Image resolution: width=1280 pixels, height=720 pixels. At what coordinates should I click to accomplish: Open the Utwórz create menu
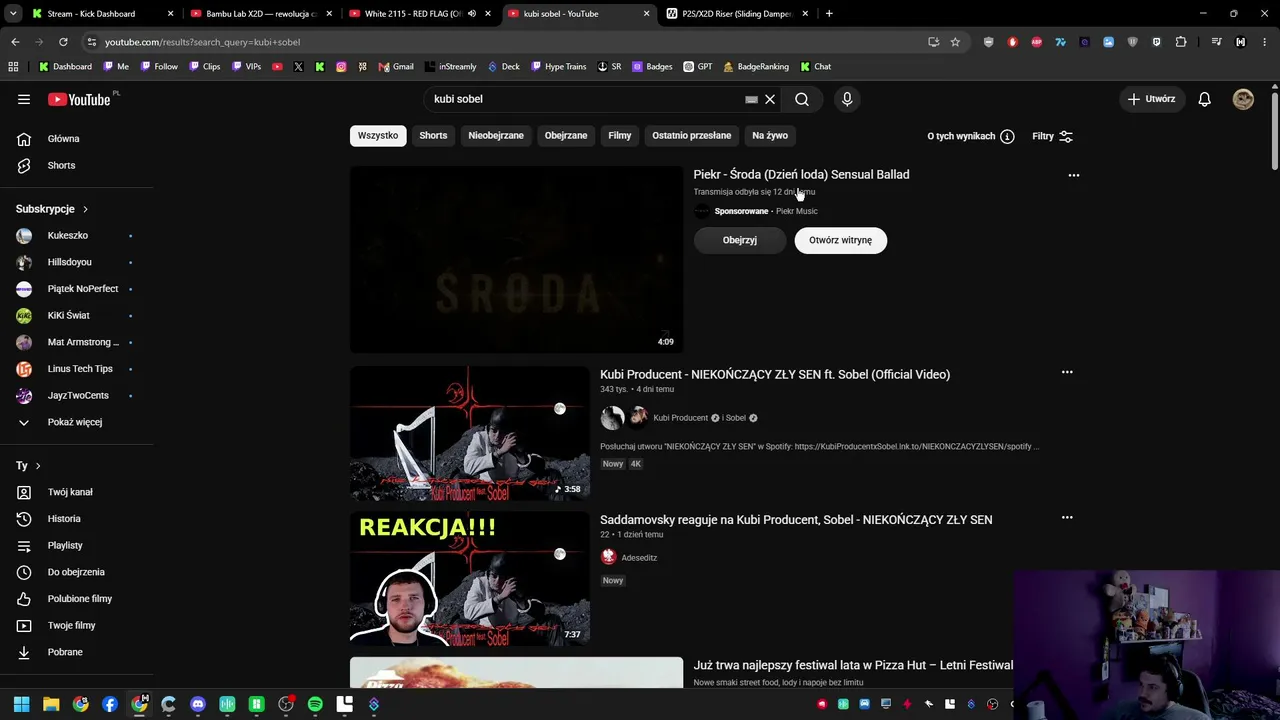(1151, 99)
